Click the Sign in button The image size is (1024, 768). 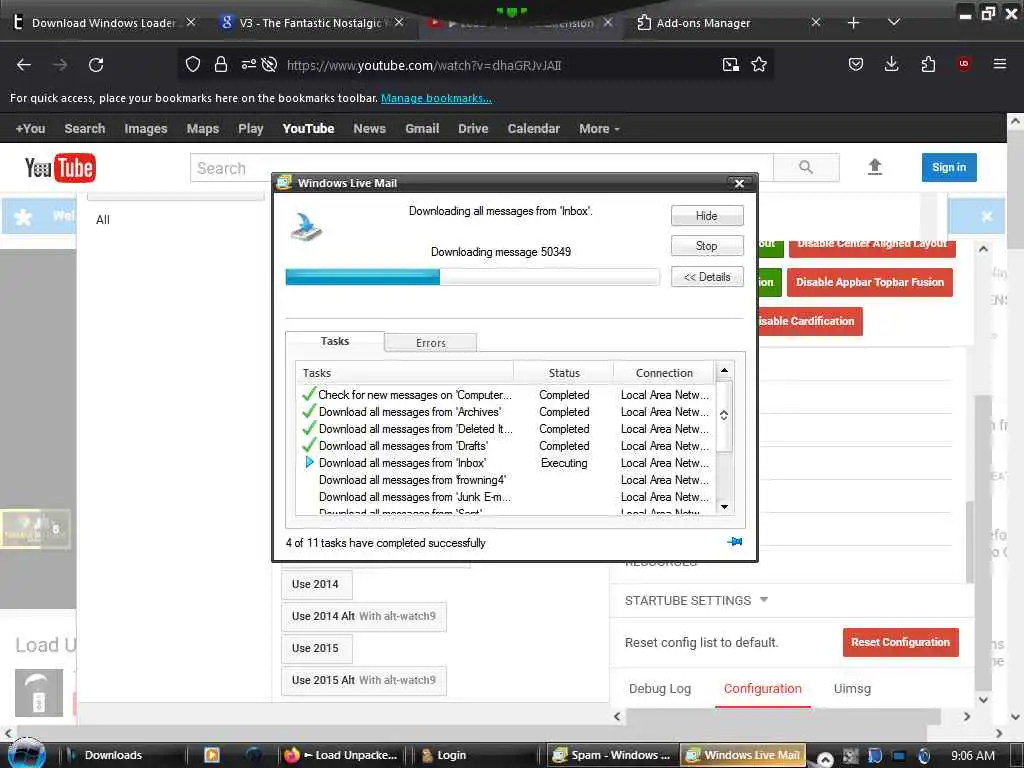coord(948,167)
